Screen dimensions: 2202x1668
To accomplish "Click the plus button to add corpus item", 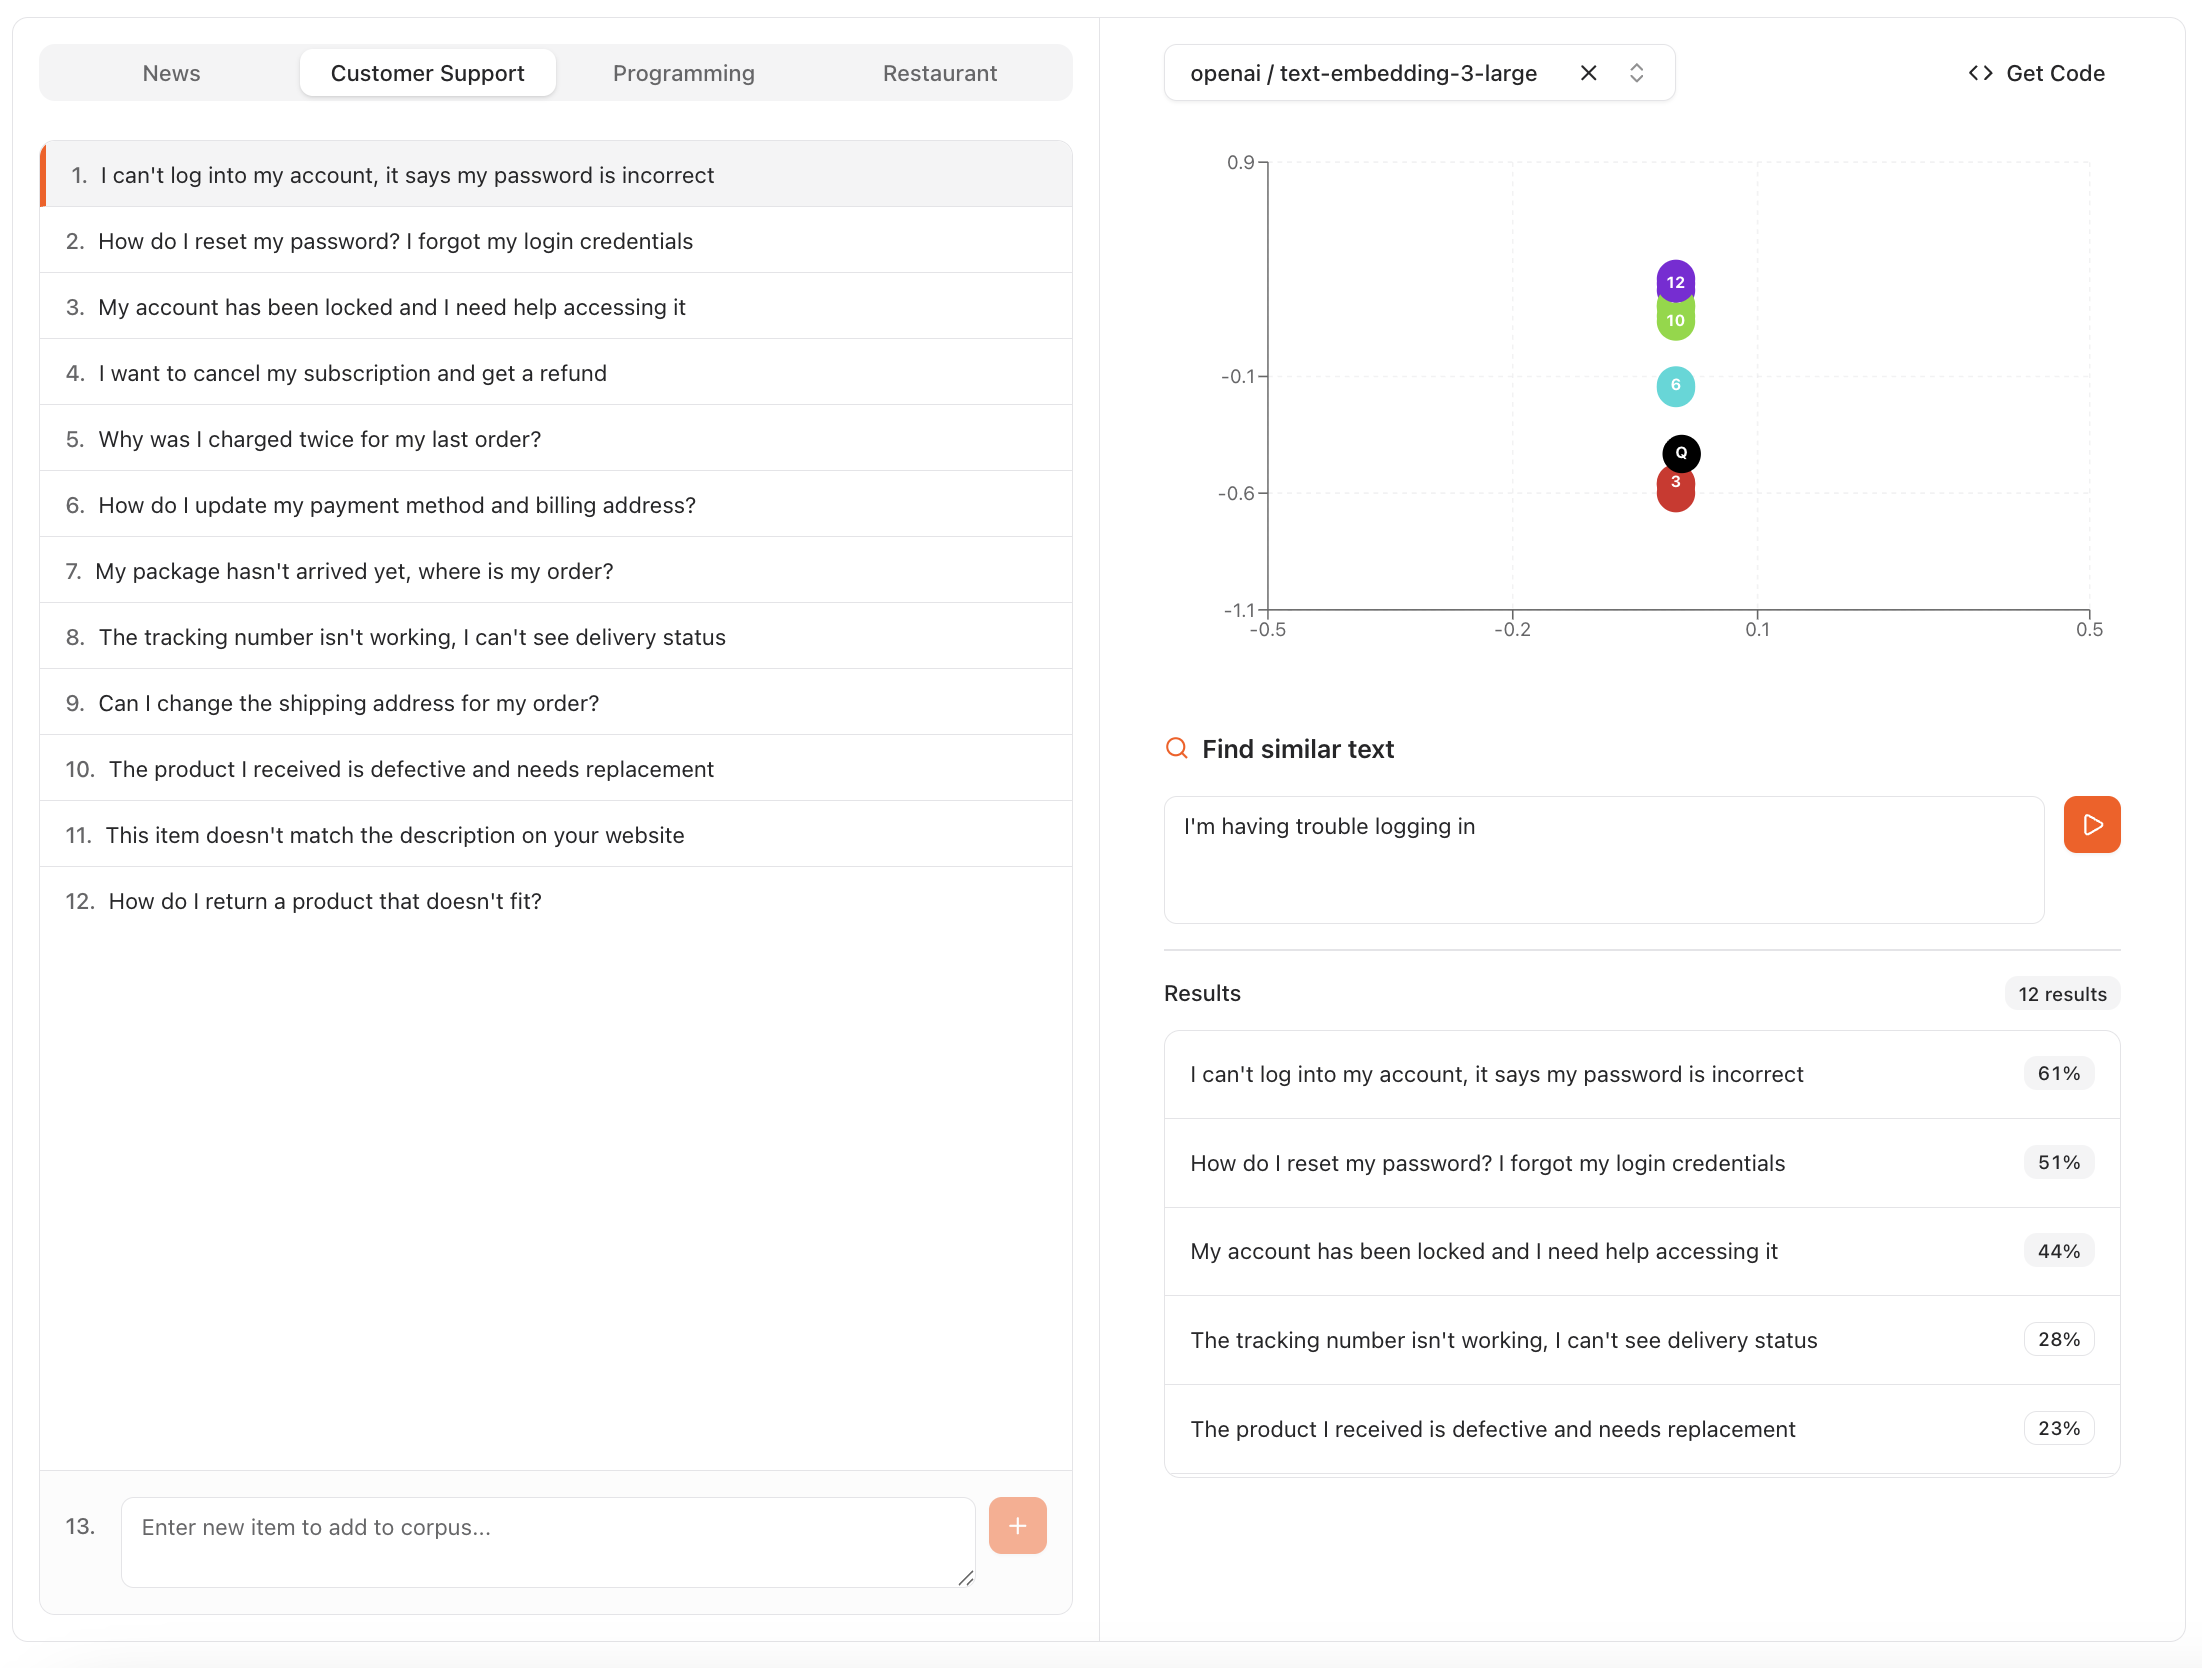I will [x=1017, y=1525].
